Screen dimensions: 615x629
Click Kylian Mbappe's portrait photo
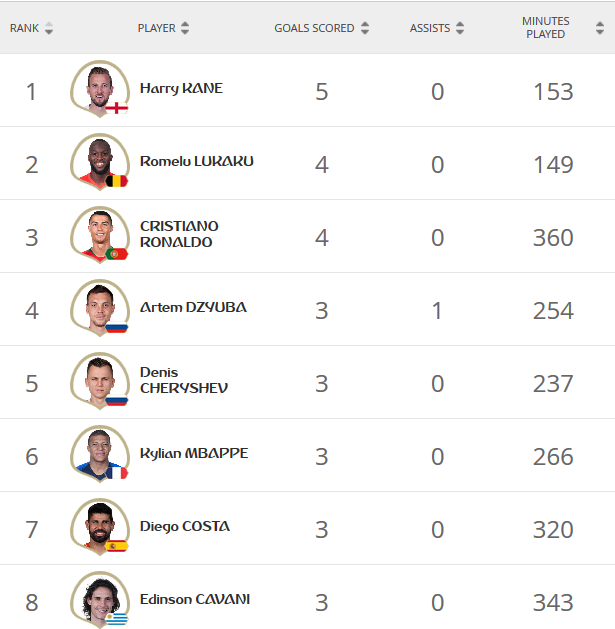(100, 454)
